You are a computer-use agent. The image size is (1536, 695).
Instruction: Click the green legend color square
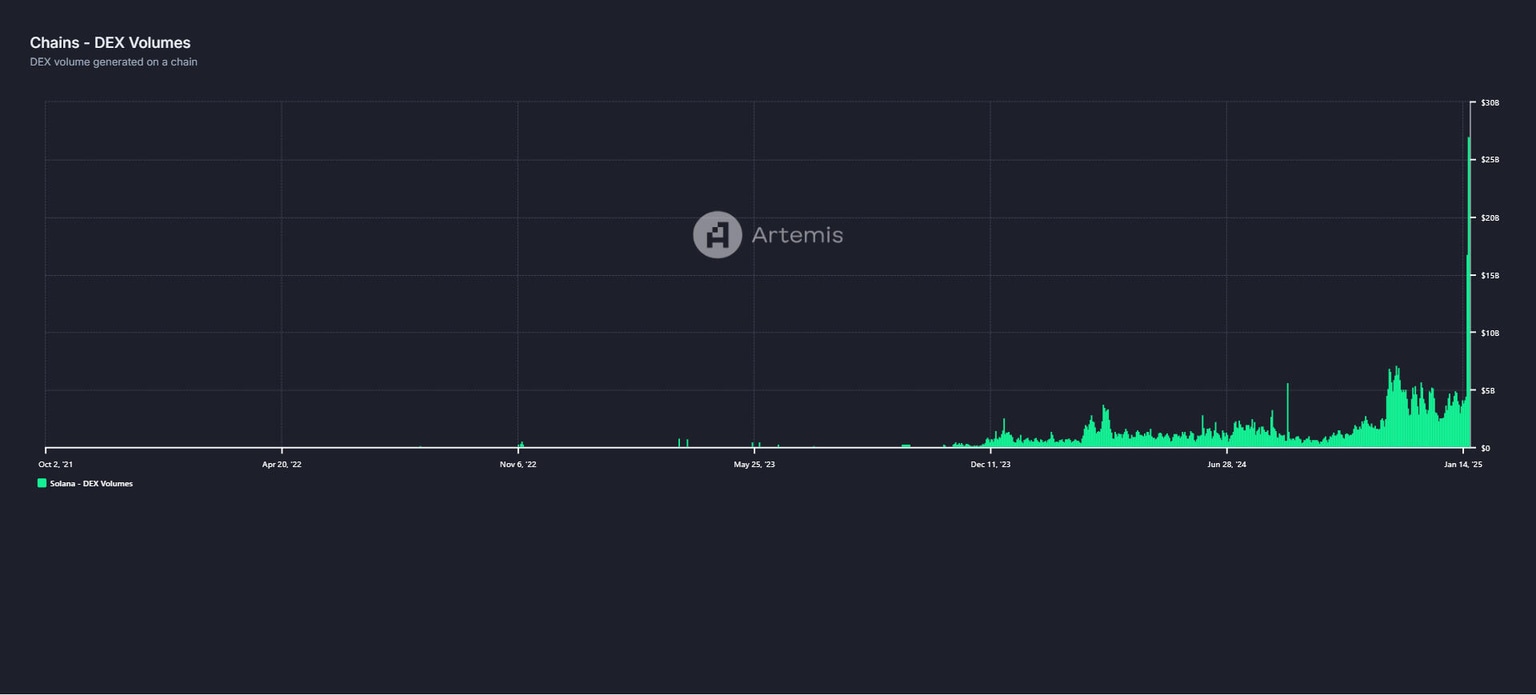pos(41,483)
